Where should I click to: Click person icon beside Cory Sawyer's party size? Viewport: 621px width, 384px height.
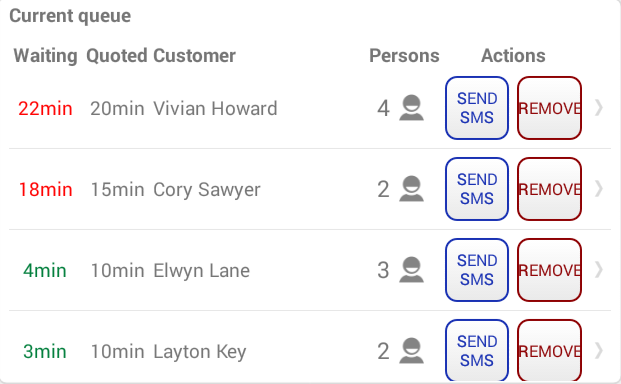(x=411, y=189)
